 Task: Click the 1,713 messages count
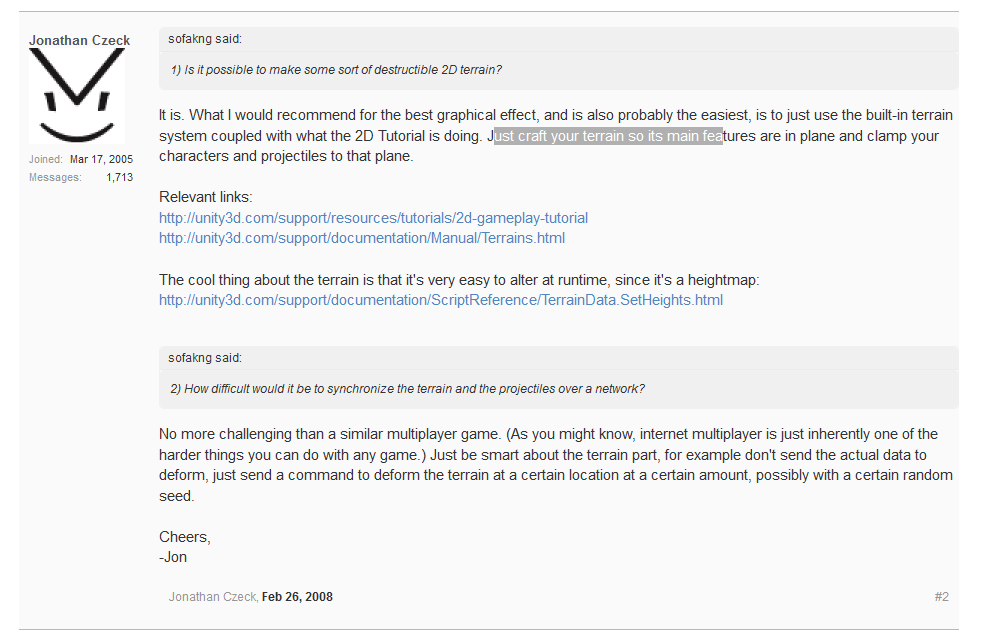click(x=119, y=177)
